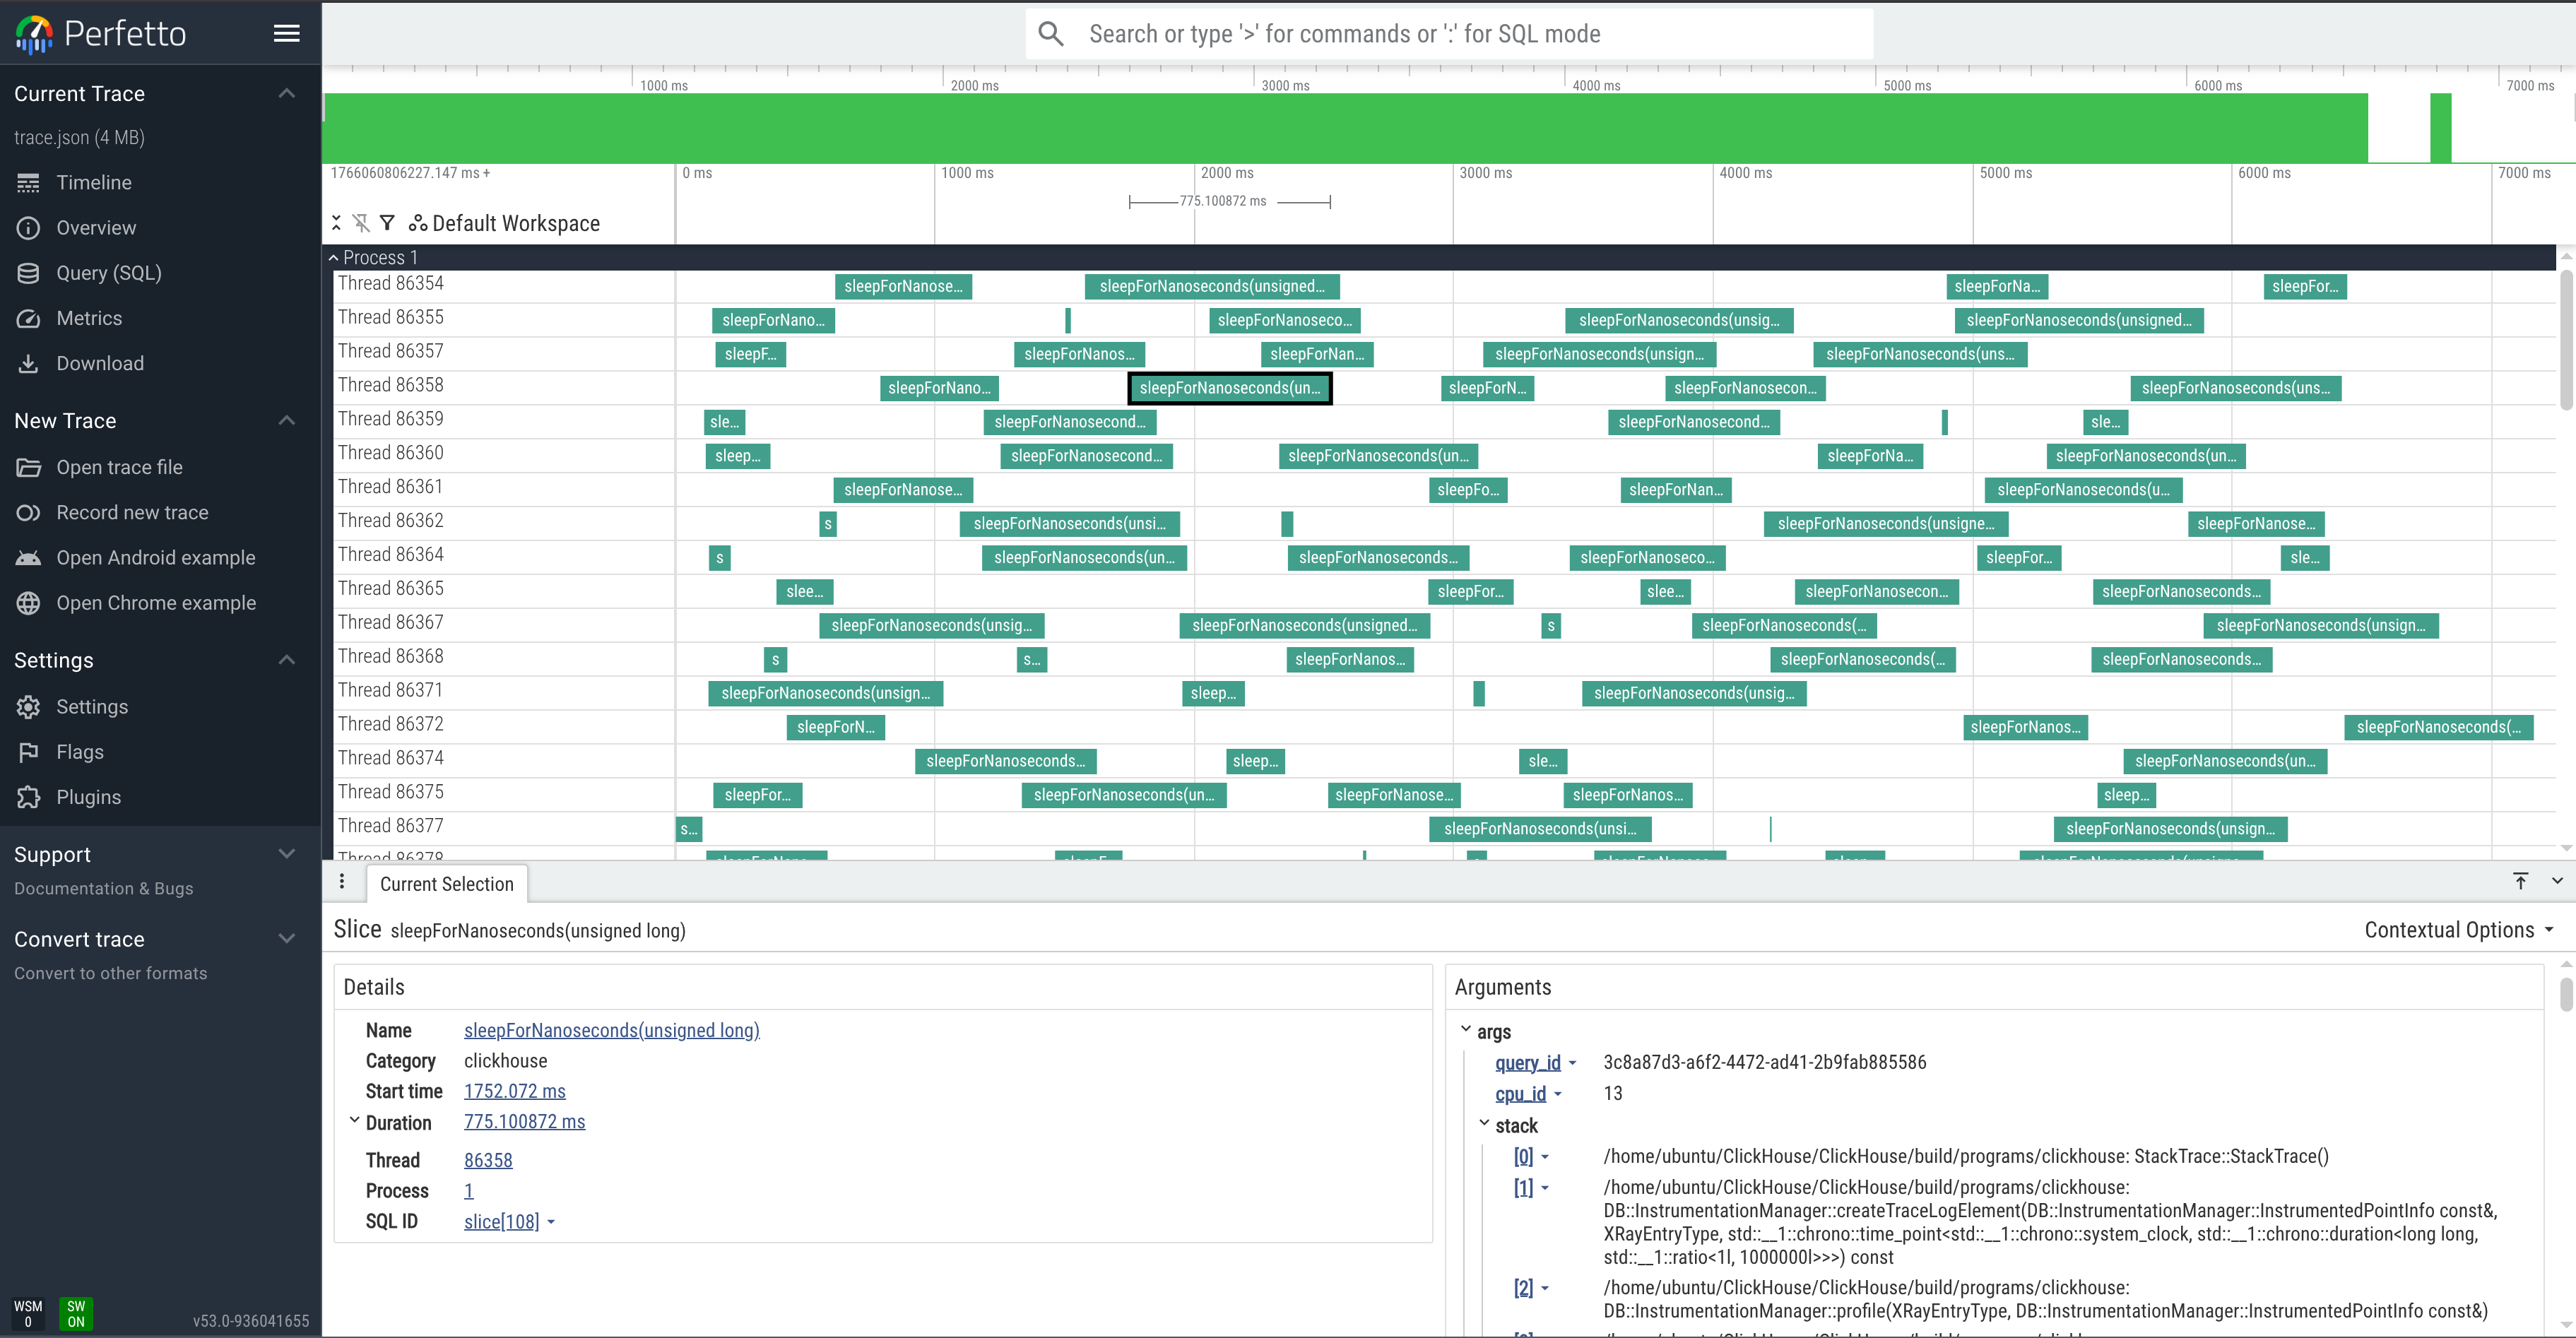Click the collapse all tracks icon
Screen dimensions: 2576x1338
[337, 223]
